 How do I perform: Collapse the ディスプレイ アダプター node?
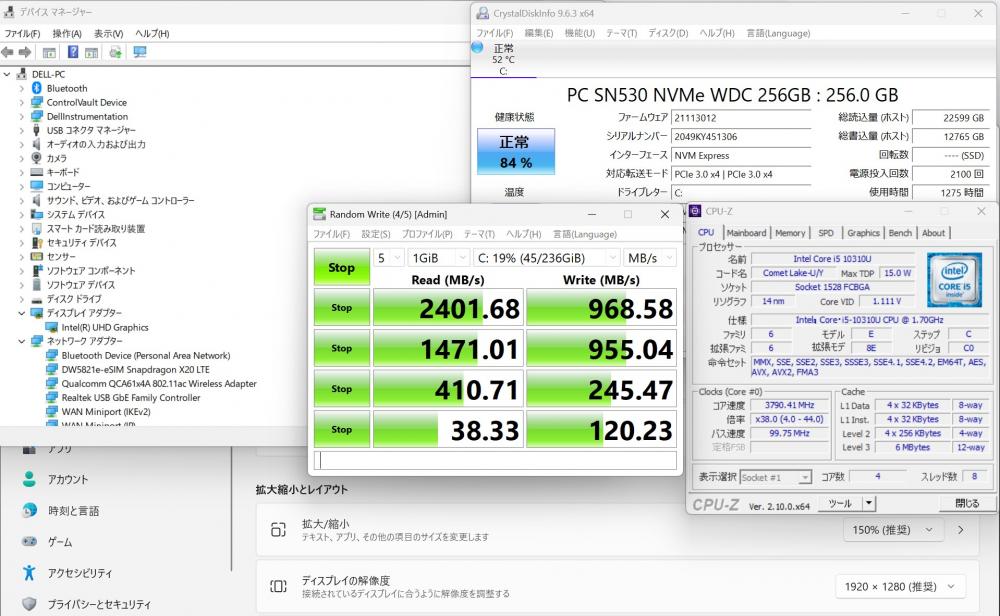click(22, 312)
